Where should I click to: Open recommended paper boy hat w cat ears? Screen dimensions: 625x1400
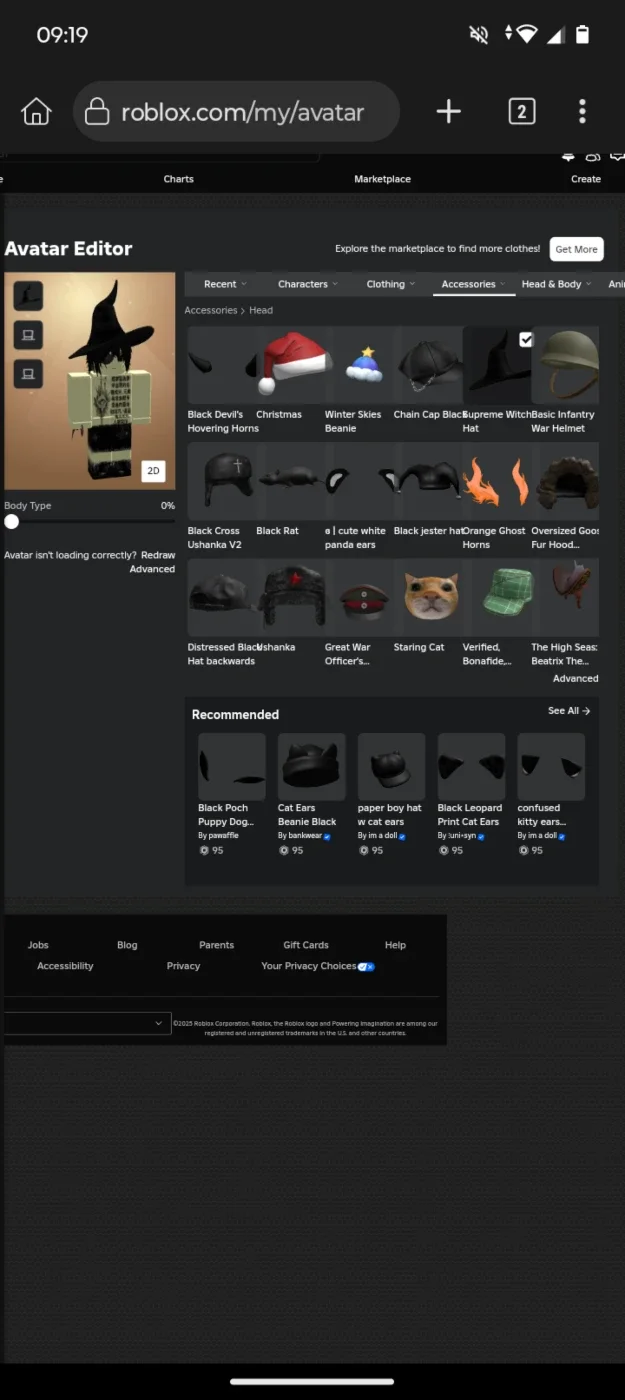pyautogui.click(x=391, y=767)
